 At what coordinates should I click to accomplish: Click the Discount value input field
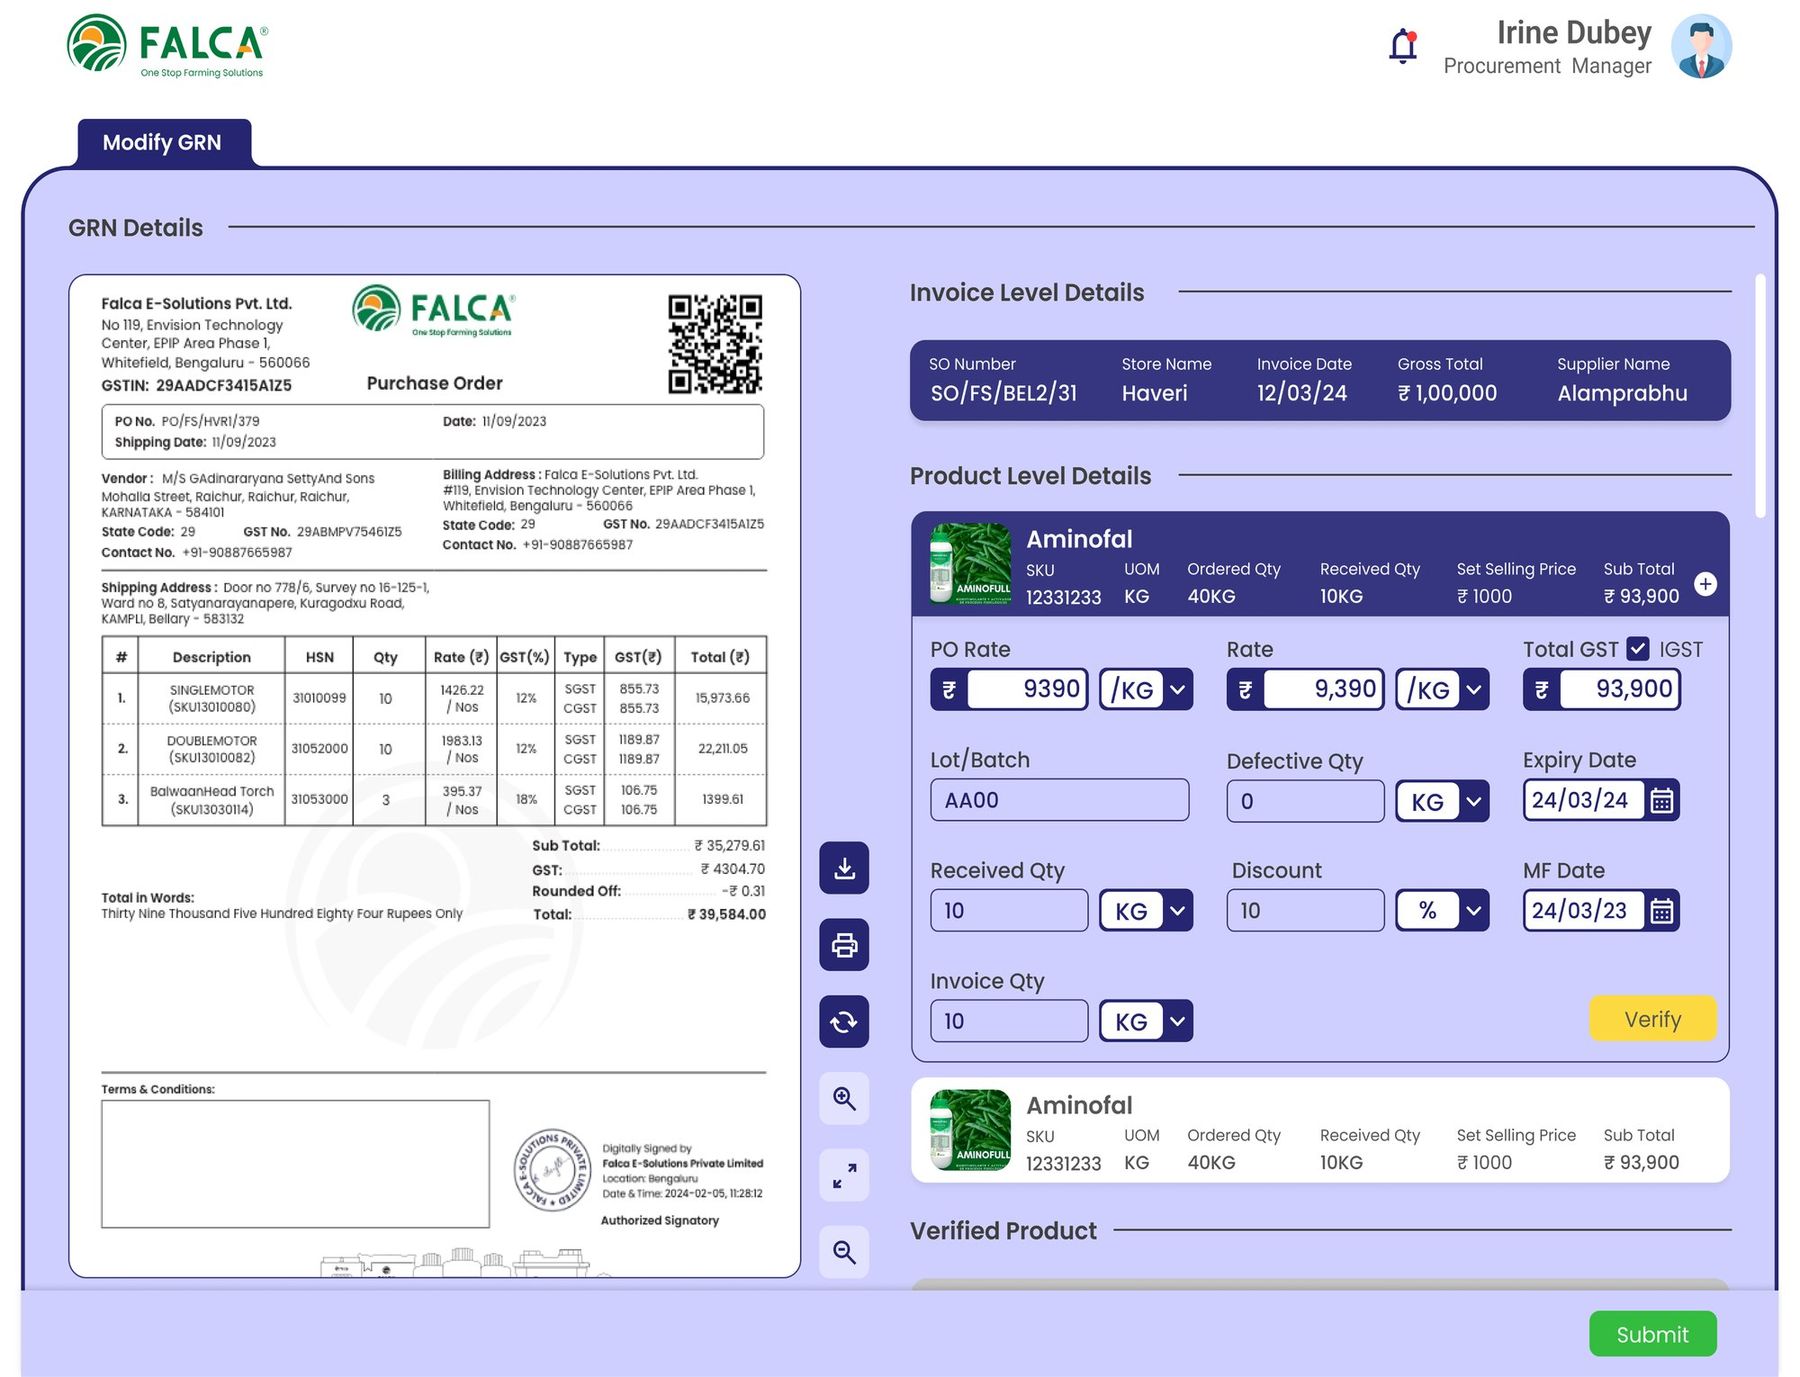1305,911
